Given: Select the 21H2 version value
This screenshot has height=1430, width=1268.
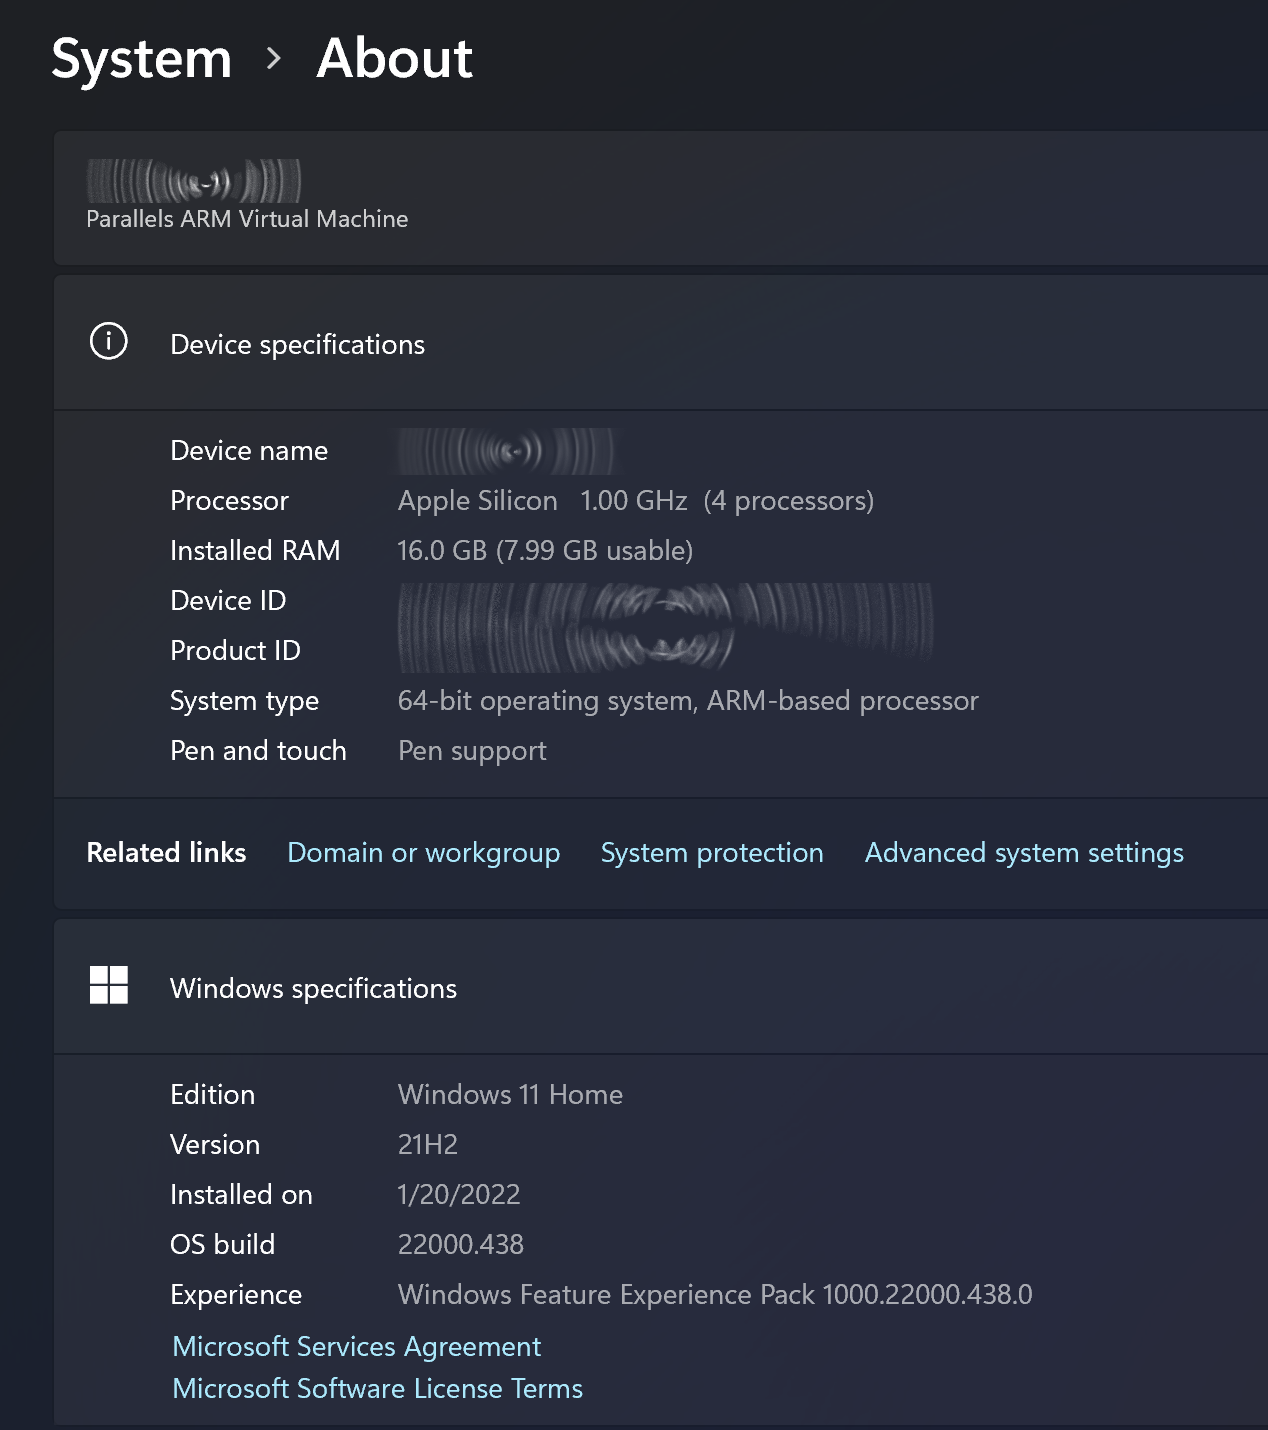Looking at the screenshot, I should pos(428,1145).
